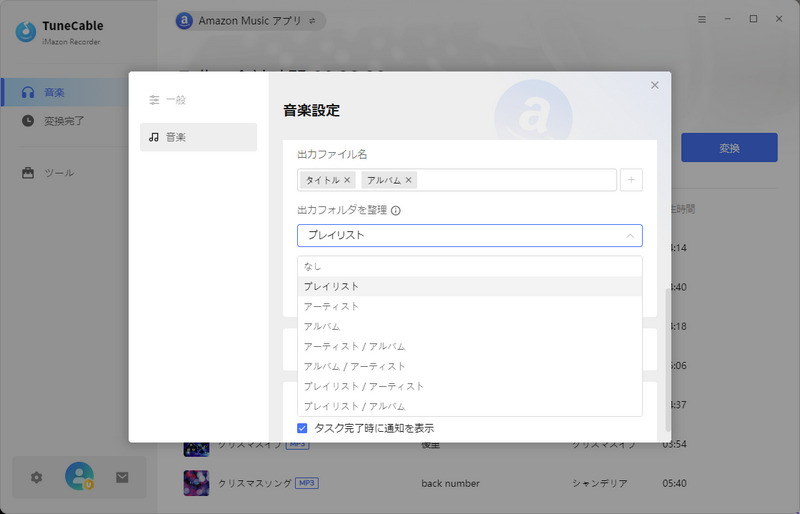Choose the アルバム option from the list

[470, 326]
